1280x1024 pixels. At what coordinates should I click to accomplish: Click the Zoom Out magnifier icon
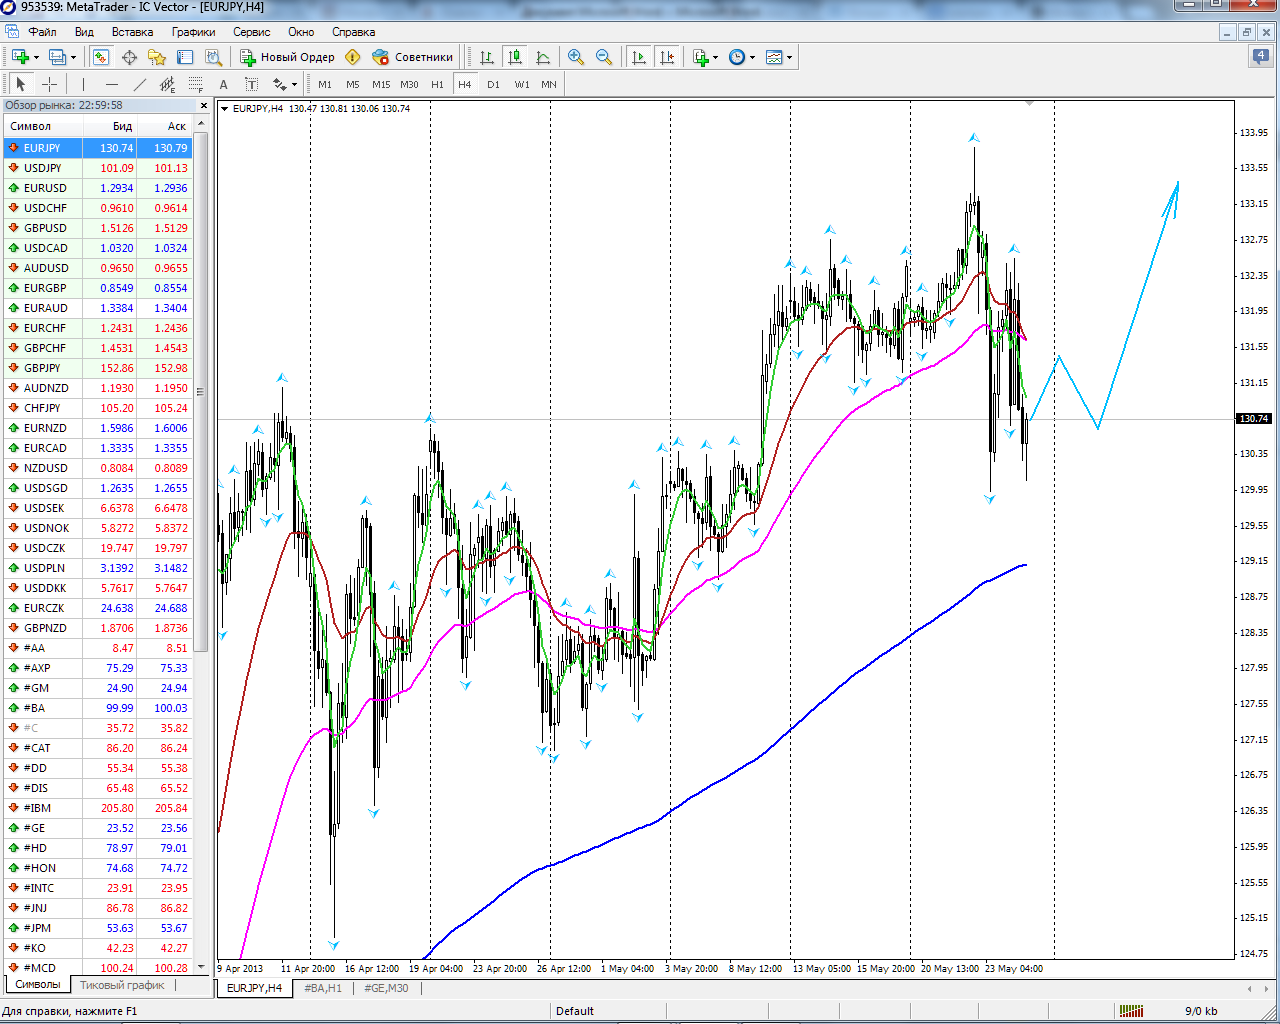[x=604, y=57]
